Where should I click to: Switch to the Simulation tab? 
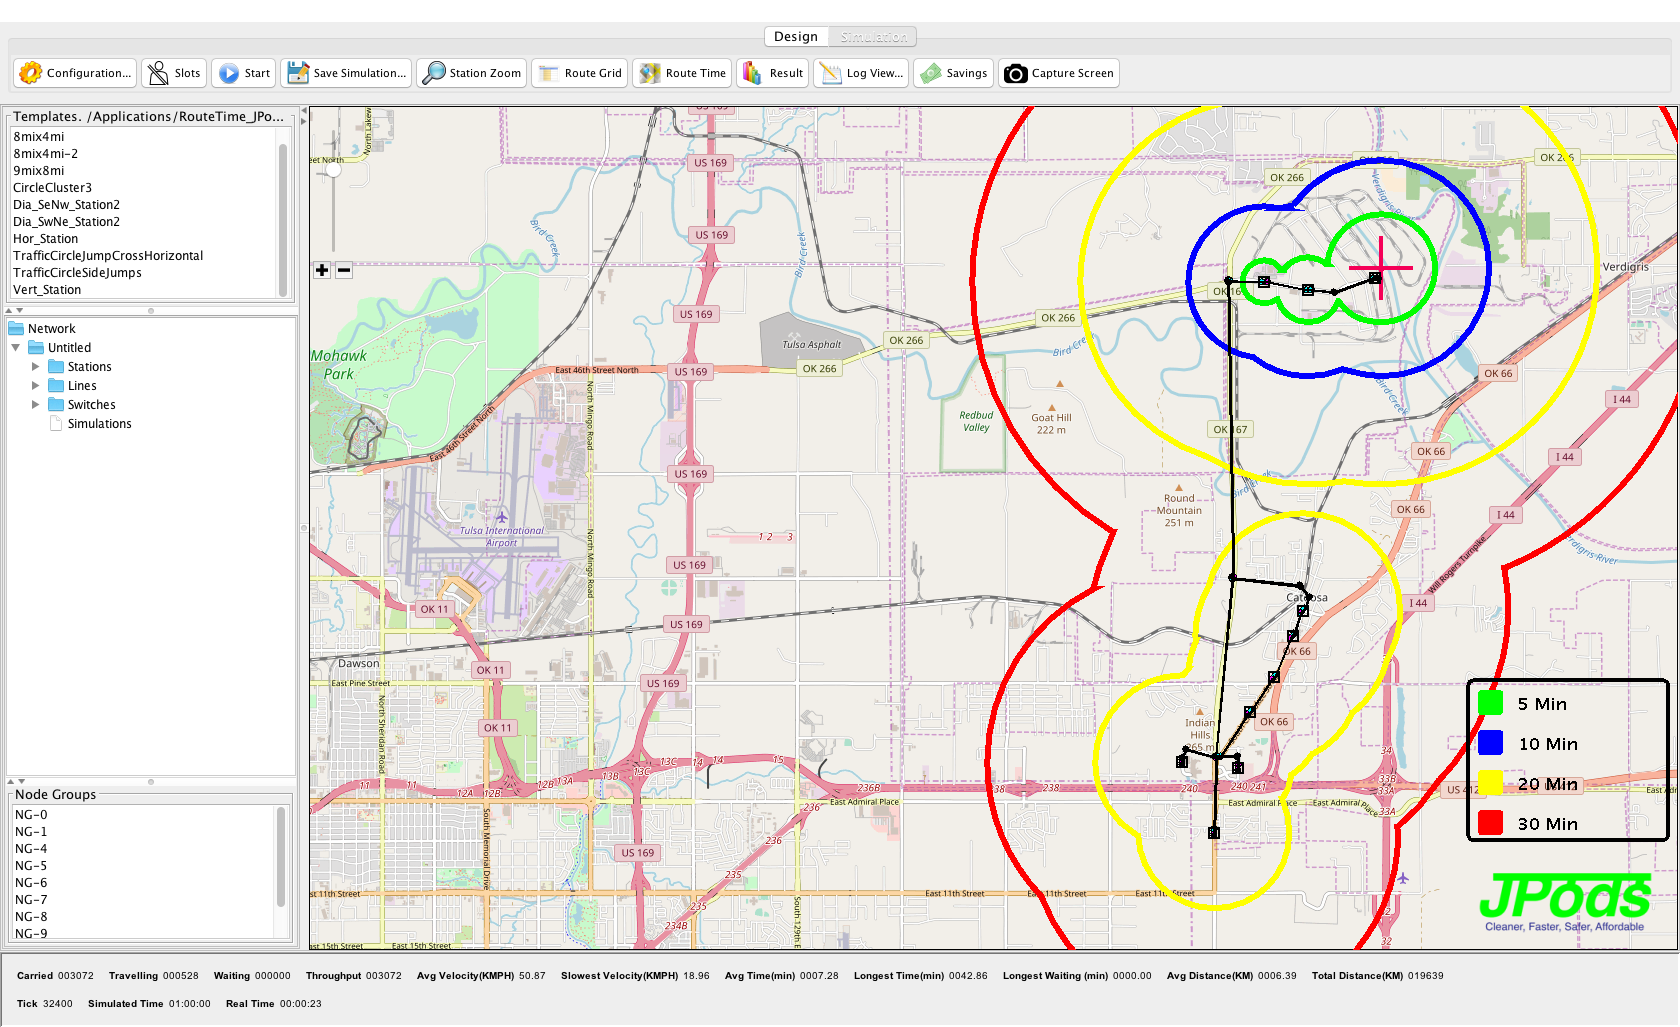[x=873, y=37]
